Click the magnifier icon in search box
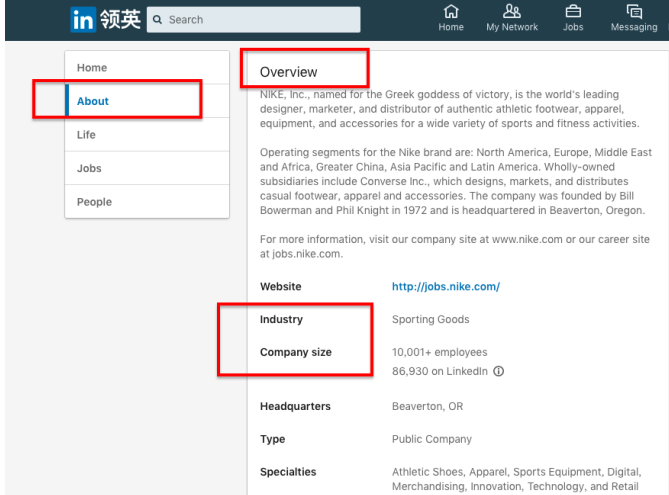This screenshot has height=495, width=669. pyautogui.click(x=158, y=20)
